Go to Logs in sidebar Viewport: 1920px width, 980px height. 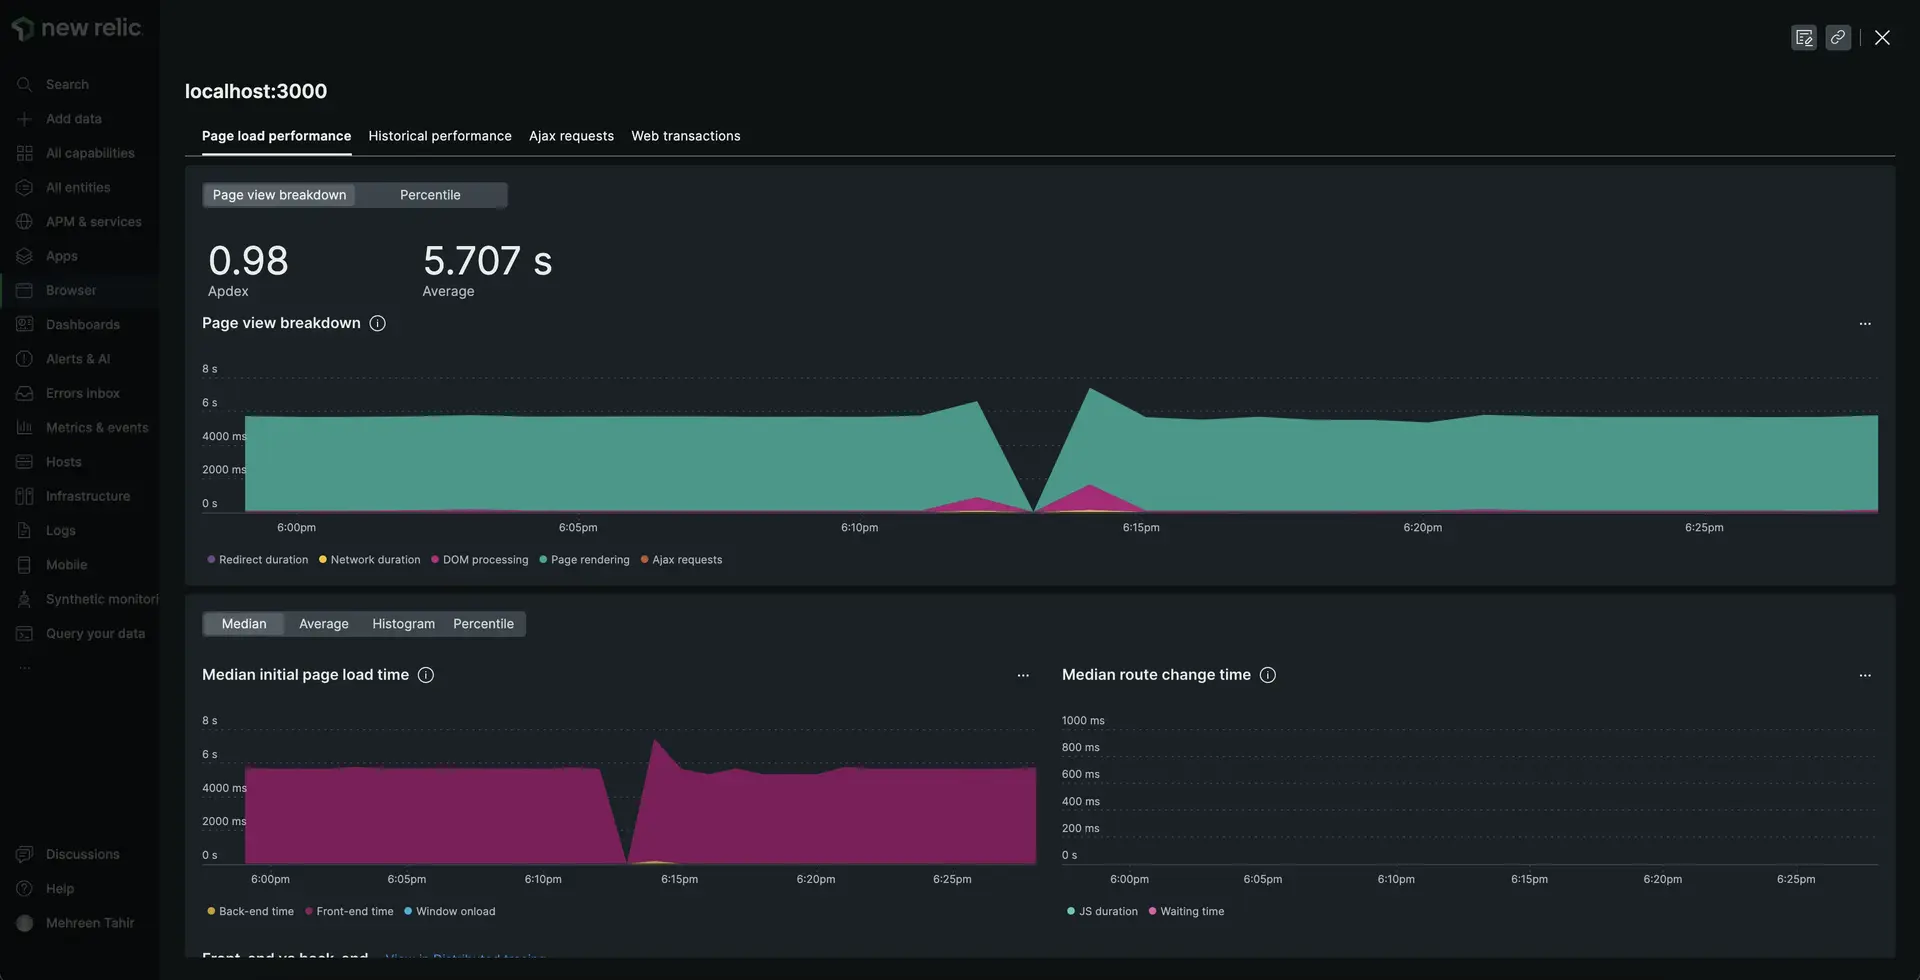61,531
